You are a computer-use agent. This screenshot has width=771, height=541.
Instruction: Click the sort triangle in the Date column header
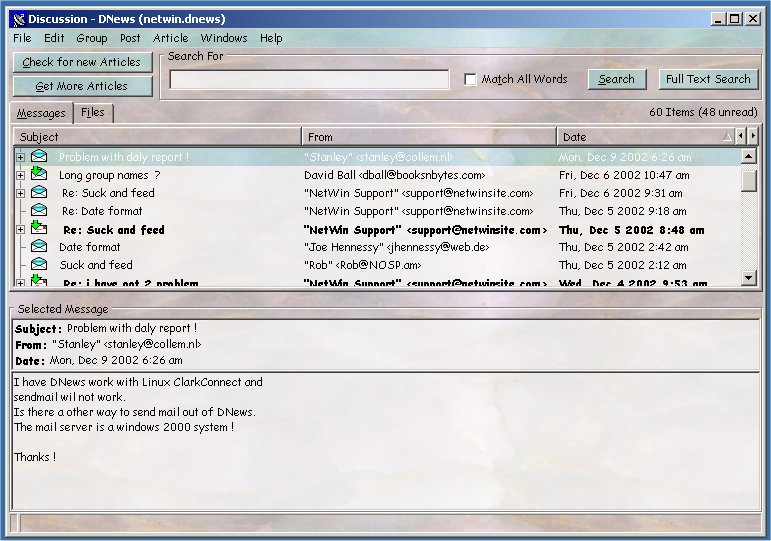coord(727,137)
